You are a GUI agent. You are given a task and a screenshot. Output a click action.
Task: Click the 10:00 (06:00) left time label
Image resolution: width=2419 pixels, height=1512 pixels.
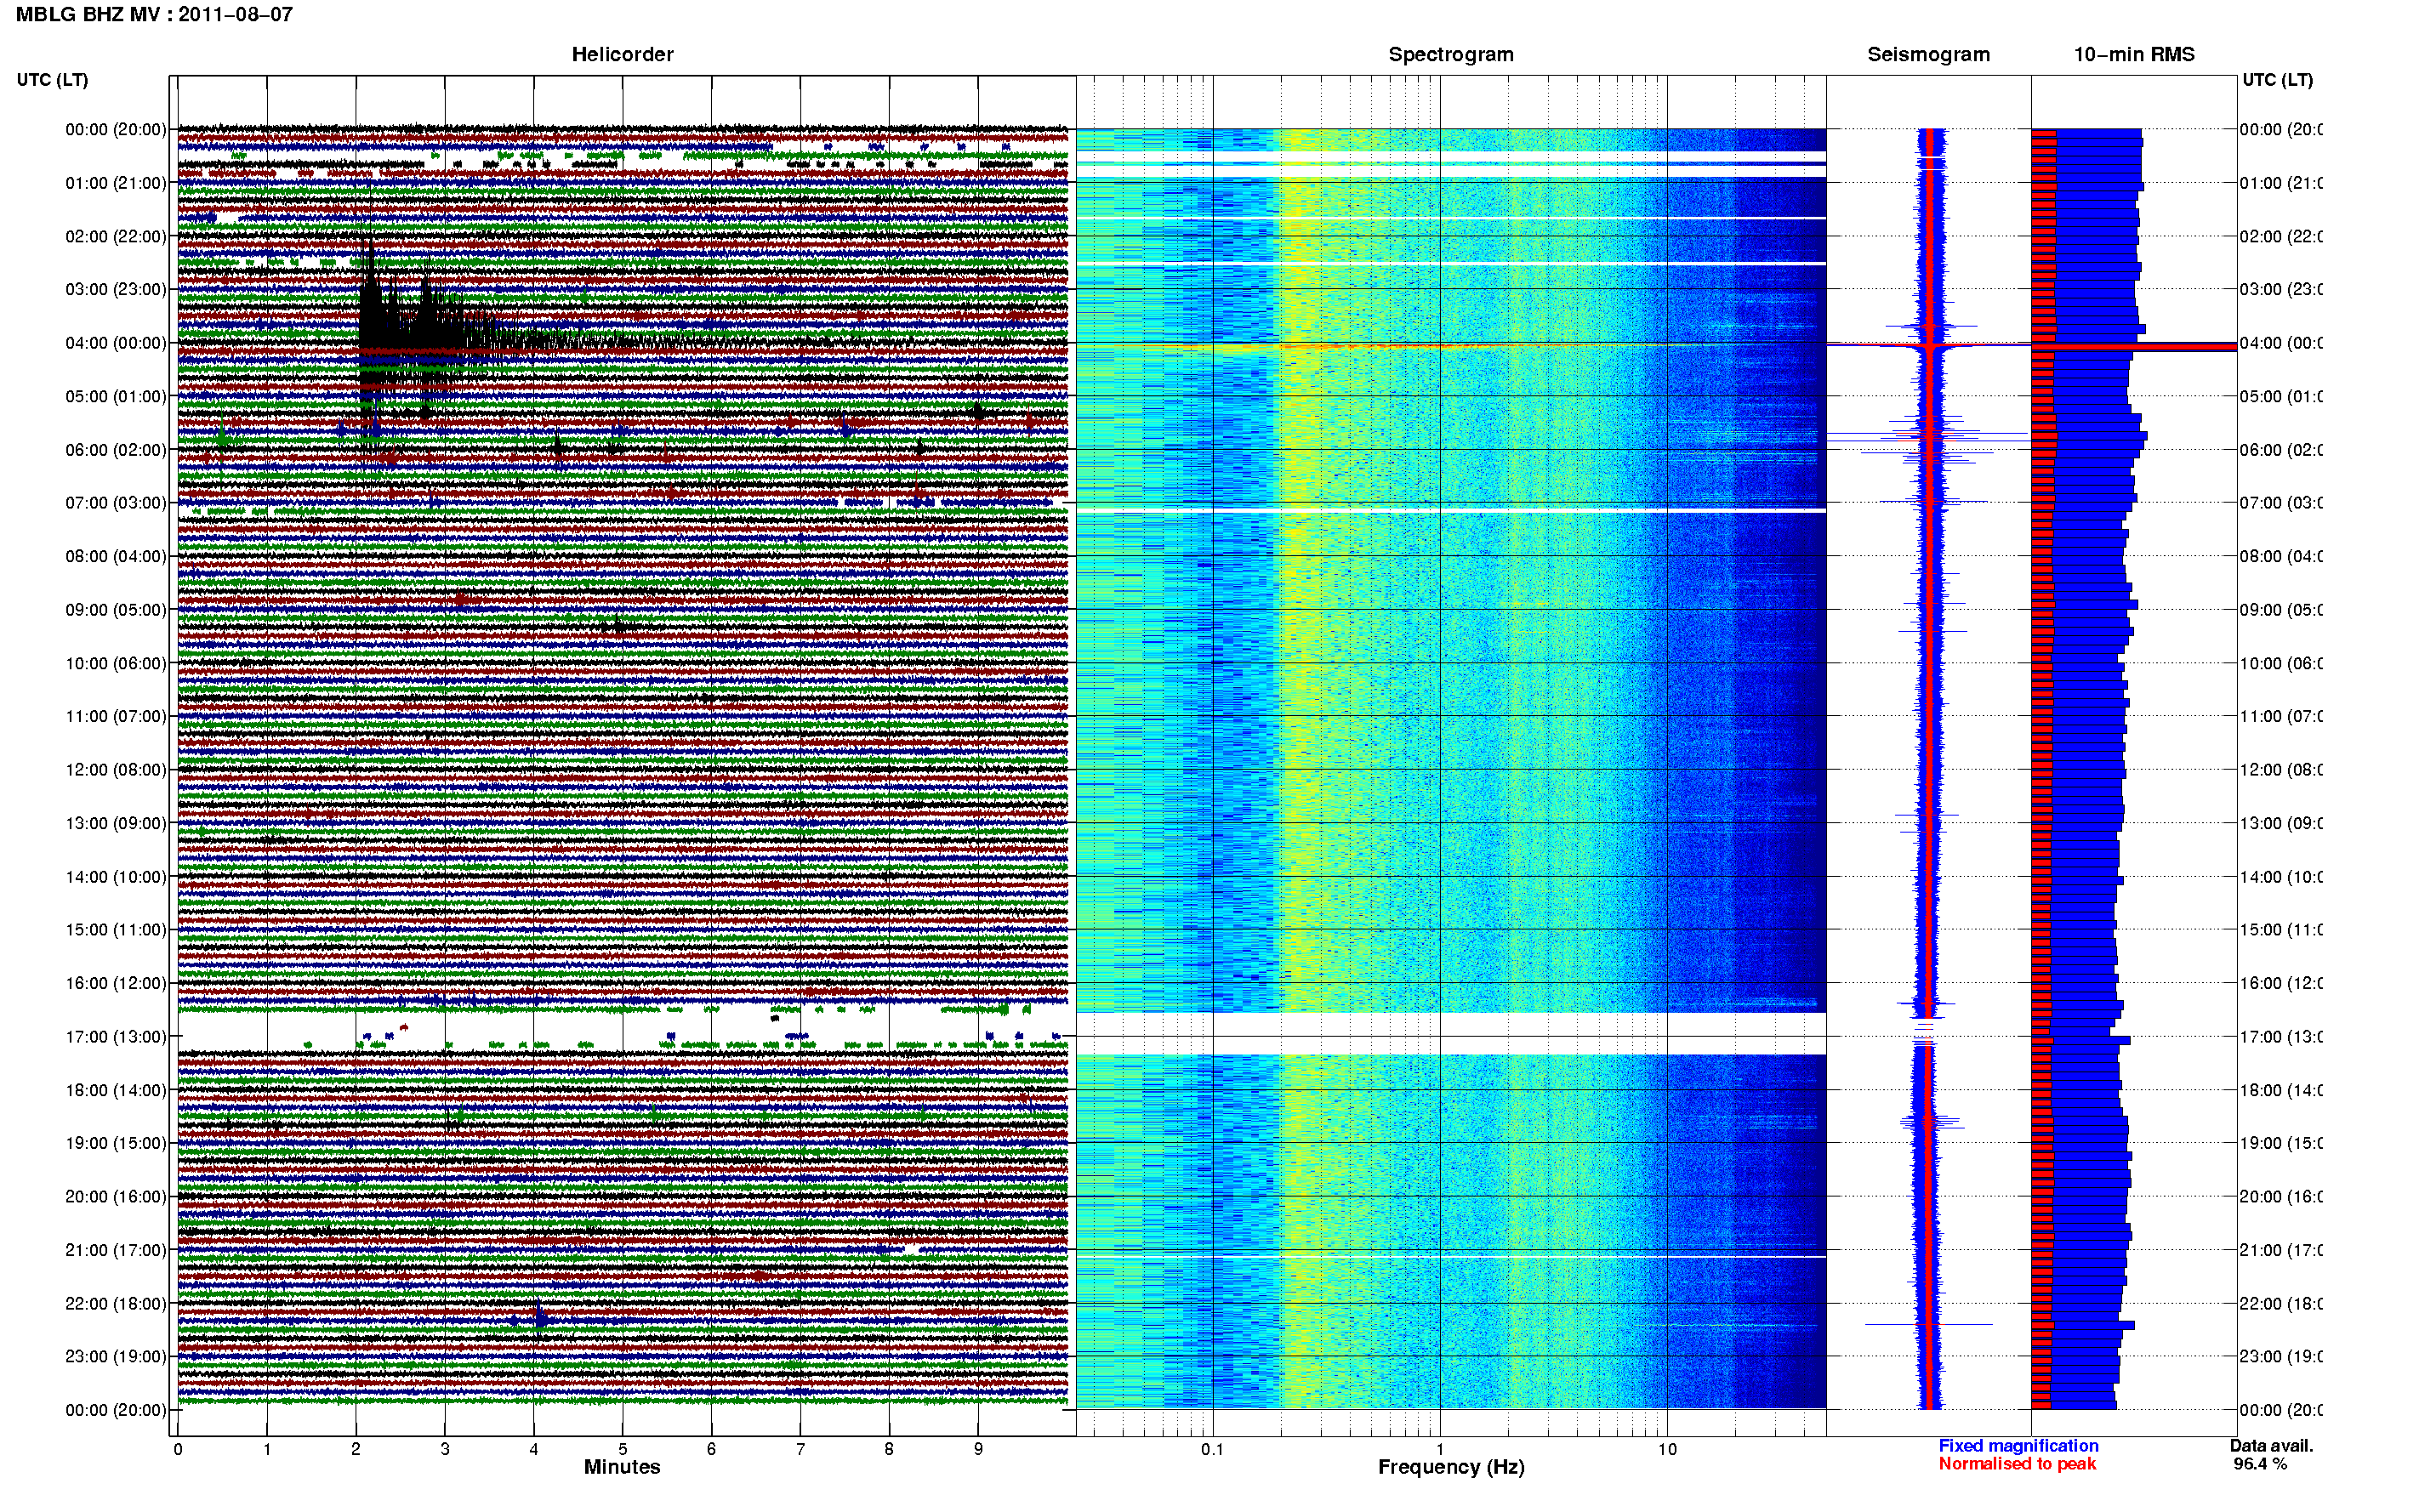tap(116, 663)
